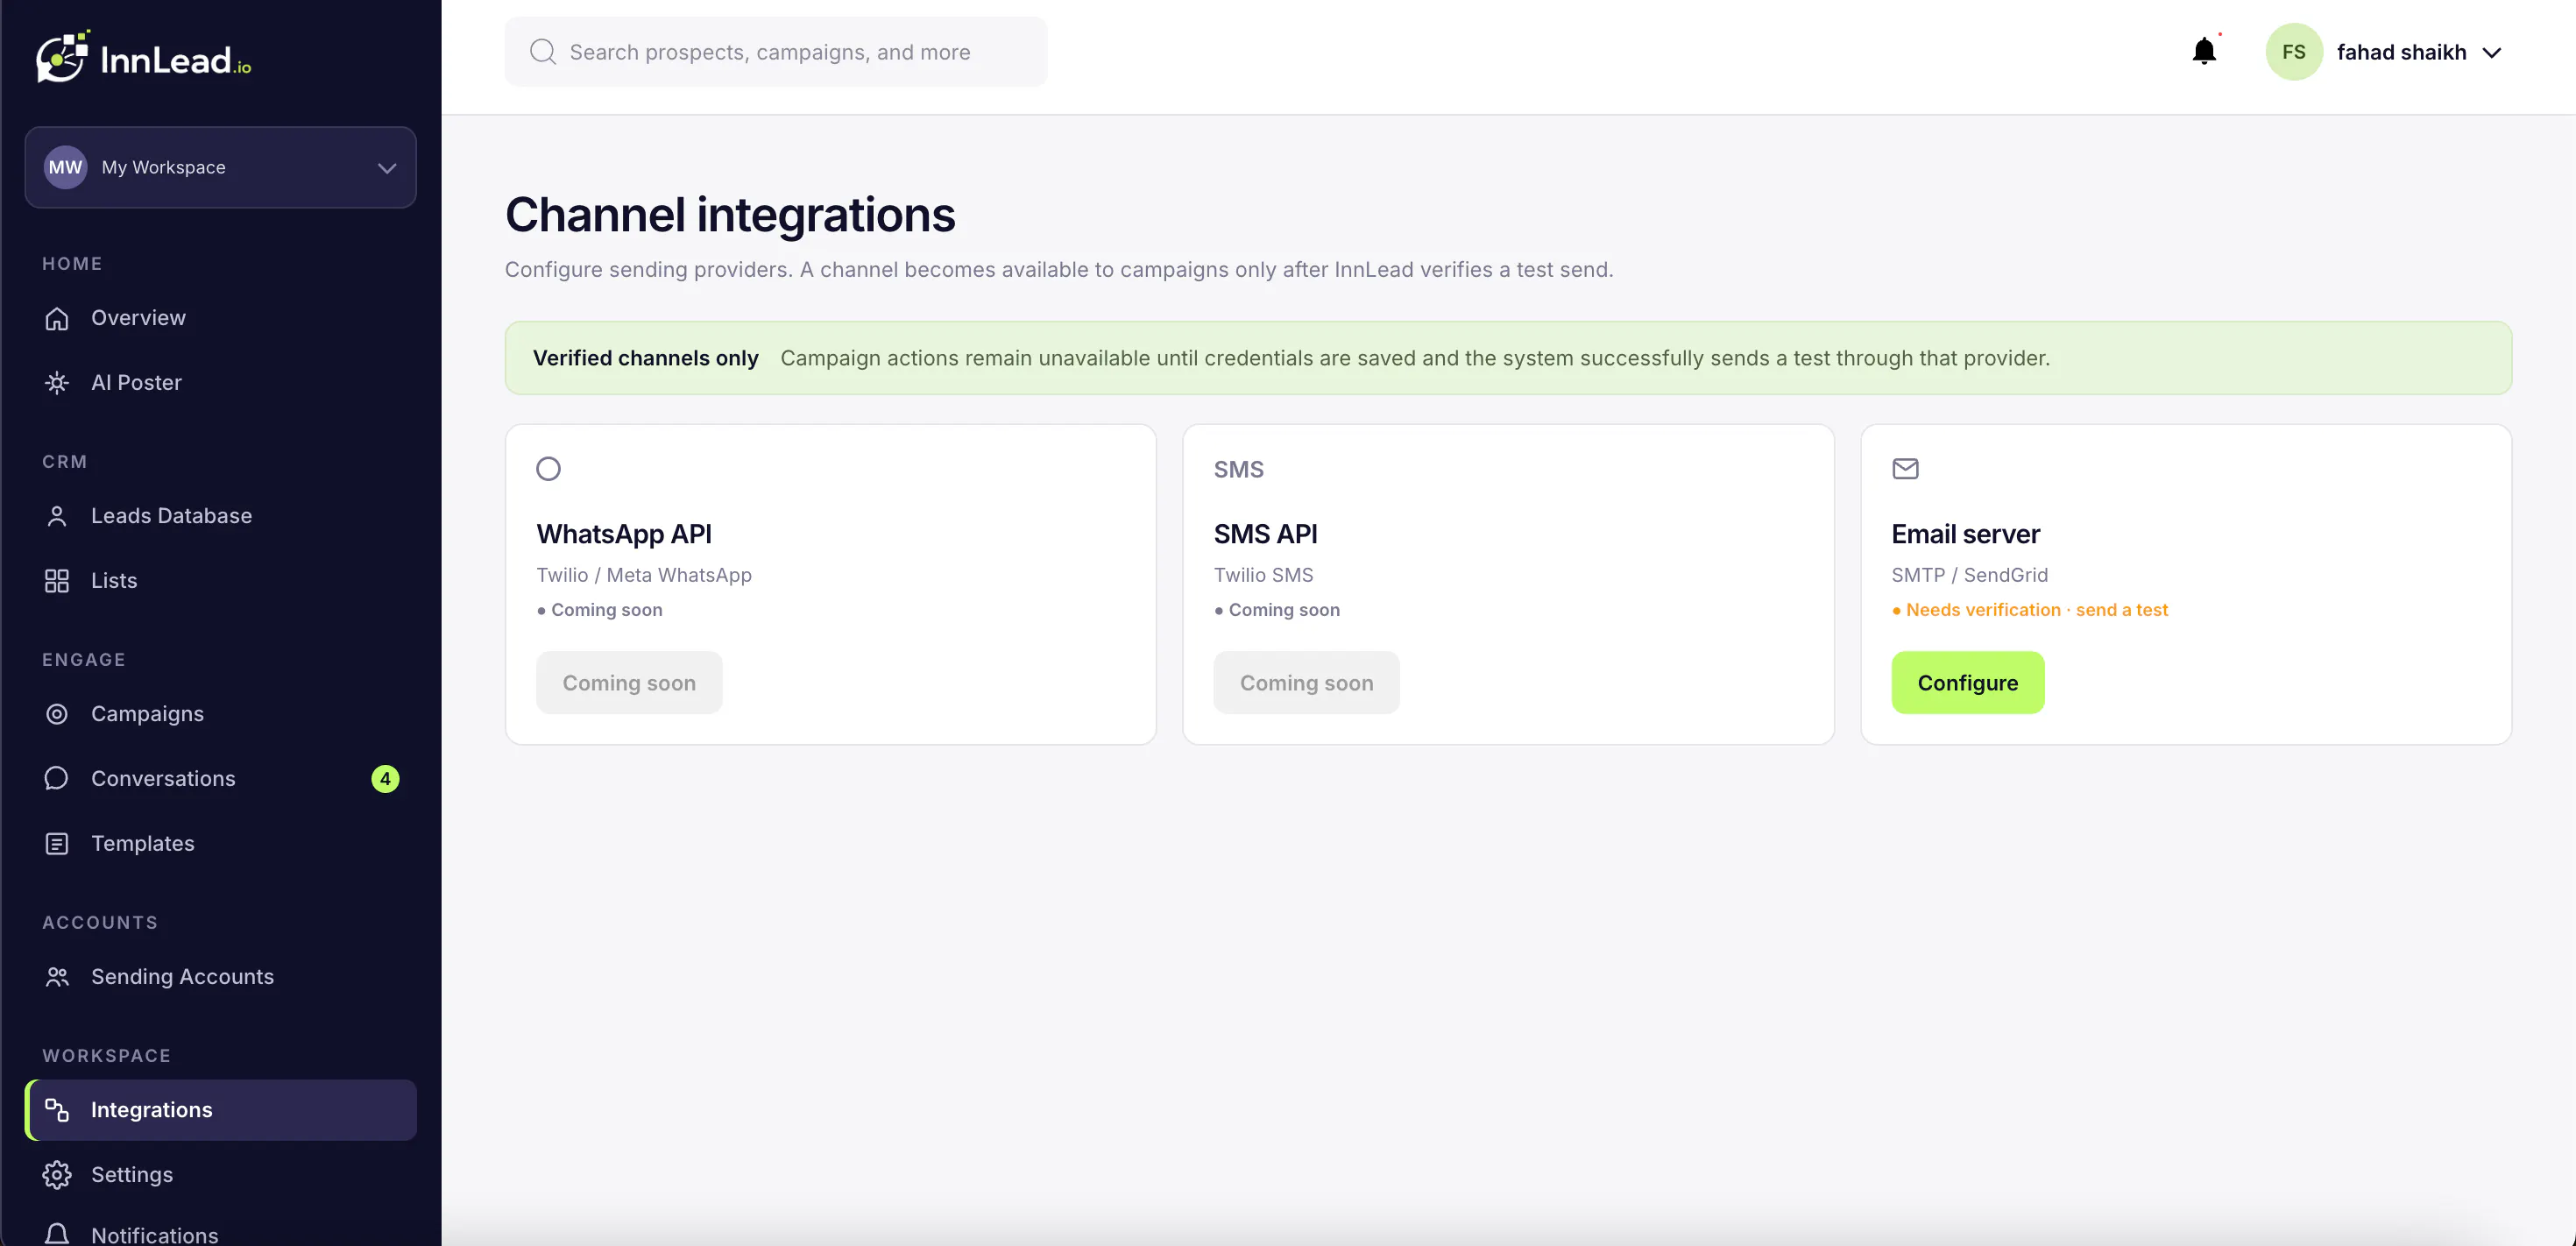Screen dimensions: 2576x1246
Task: Focus the Search prospects, campaigns input
Action: click(x=776, y=52)
